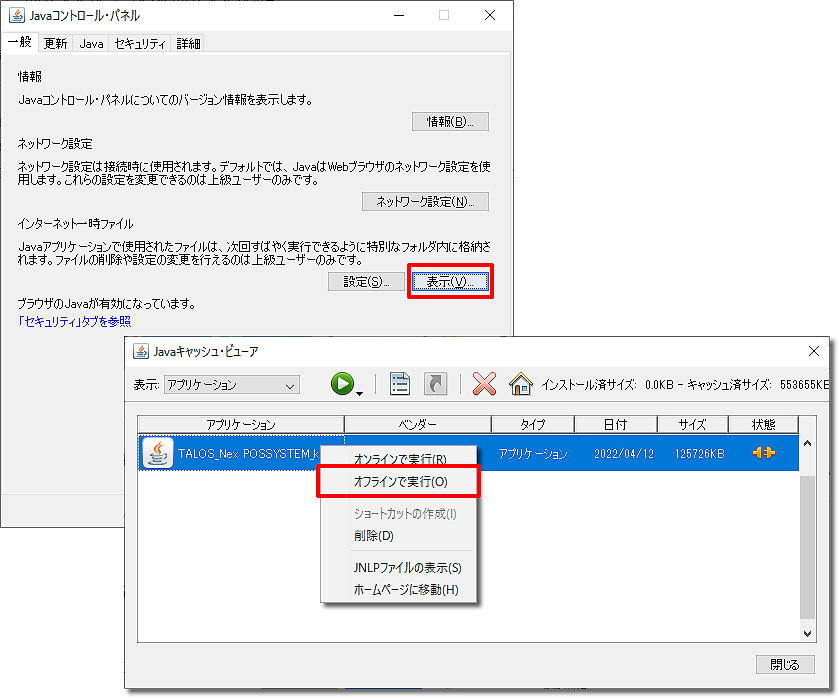Click the 表示(V) button under インターネット一時ファイル
The image size is (838, 697).
449,281
